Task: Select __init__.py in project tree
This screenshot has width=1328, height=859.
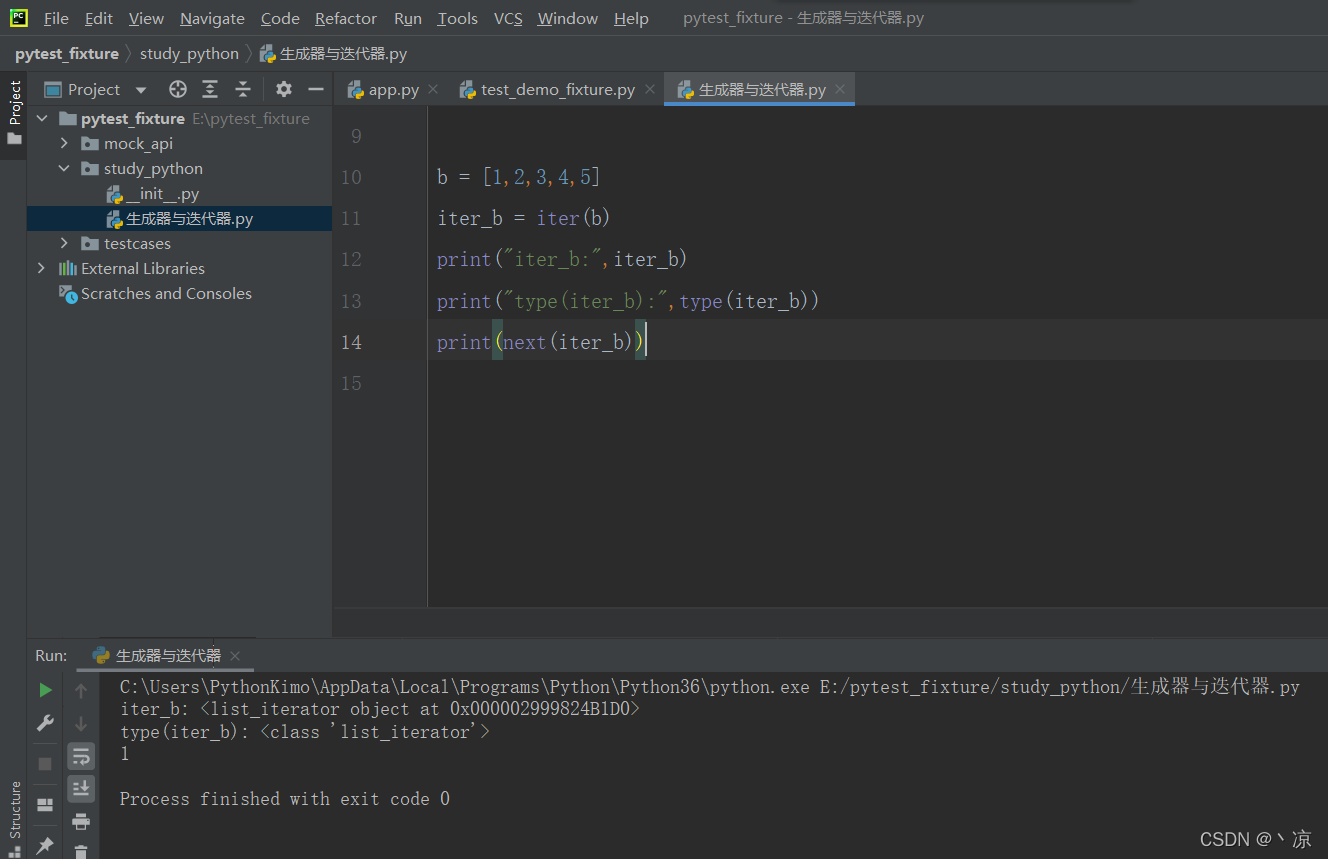Action: 162,193
